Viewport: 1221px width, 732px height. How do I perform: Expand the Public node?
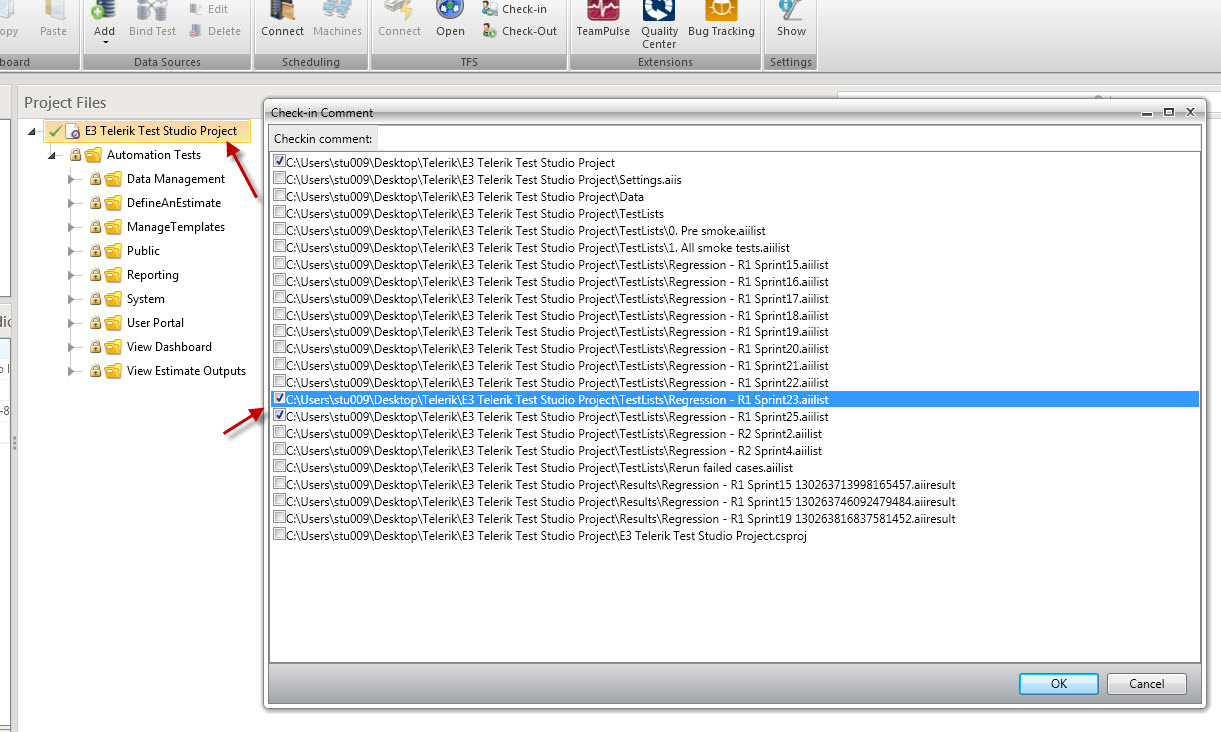[x=73, y=251]
